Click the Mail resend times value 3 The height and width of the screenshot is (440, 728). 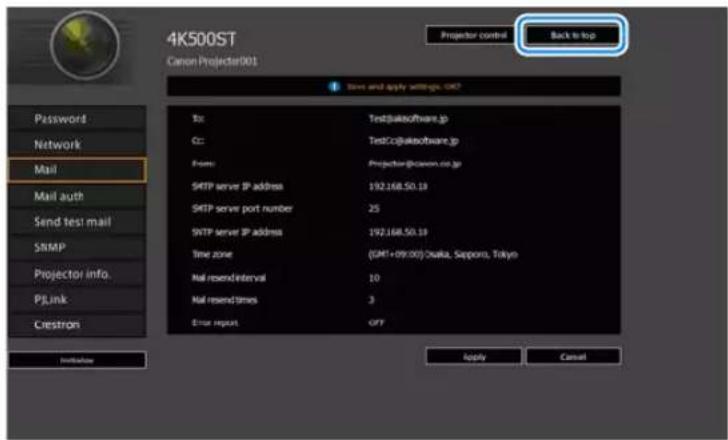click(x=371, y=300)
